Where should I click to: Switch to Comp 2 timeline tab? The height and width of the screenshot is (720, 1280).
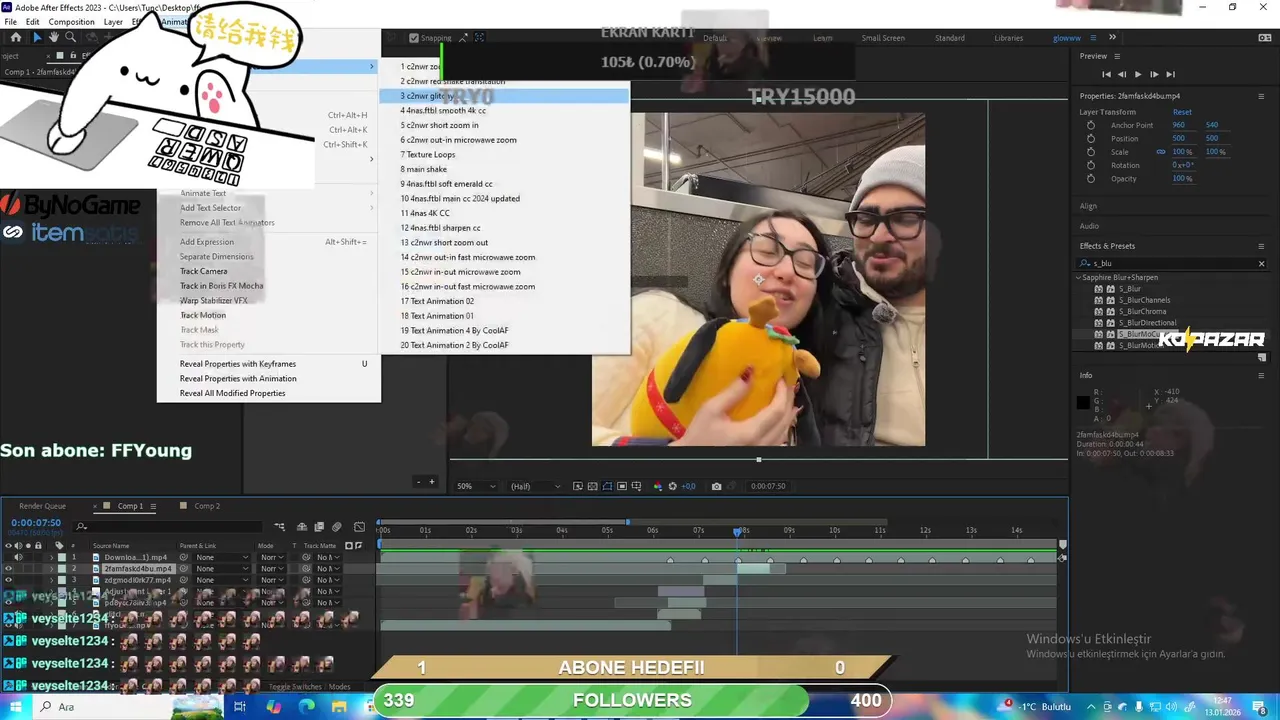(207, 506)
